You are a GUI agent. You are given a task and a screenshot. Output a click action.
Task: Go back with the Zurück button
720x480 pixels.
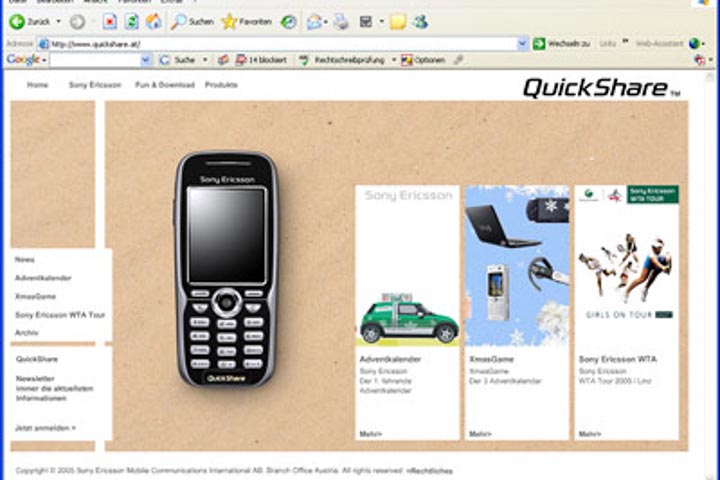[x=30, y=22]
